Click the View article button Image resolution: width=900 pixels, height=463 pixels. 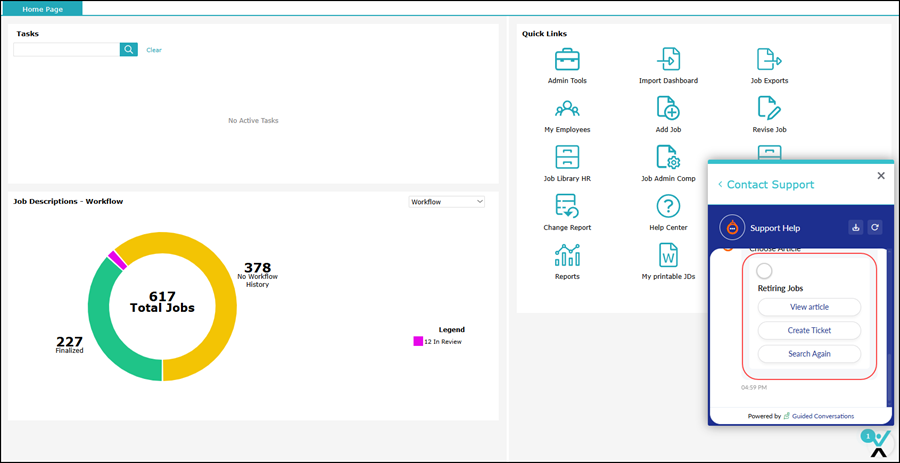(x=809, y=307)
